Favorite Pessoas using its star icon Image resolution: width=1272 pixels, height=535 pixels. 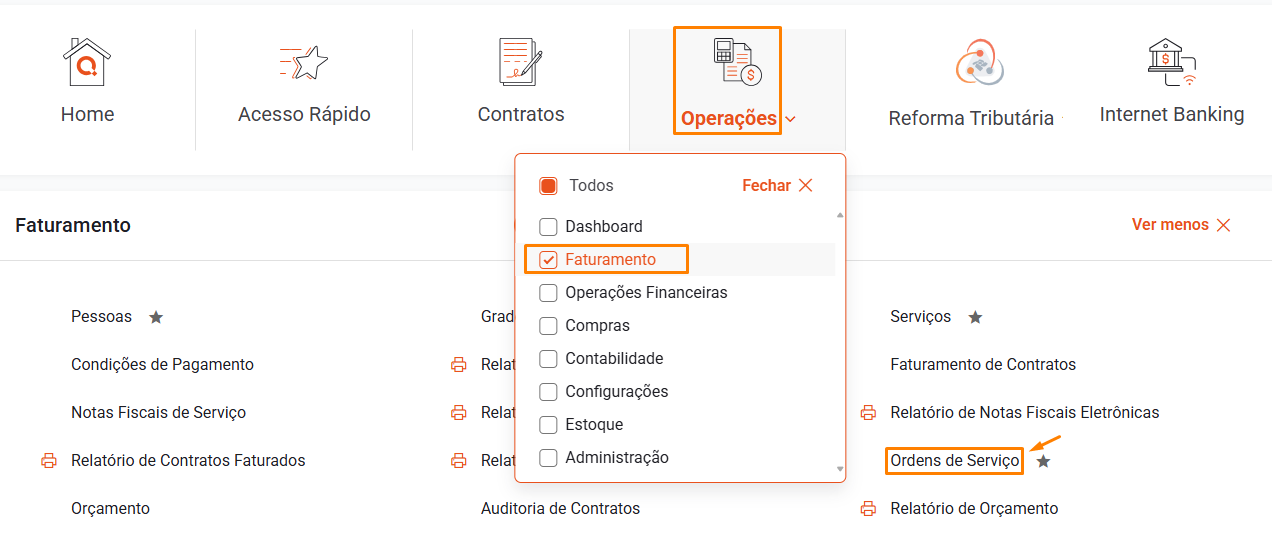[156, 317]
